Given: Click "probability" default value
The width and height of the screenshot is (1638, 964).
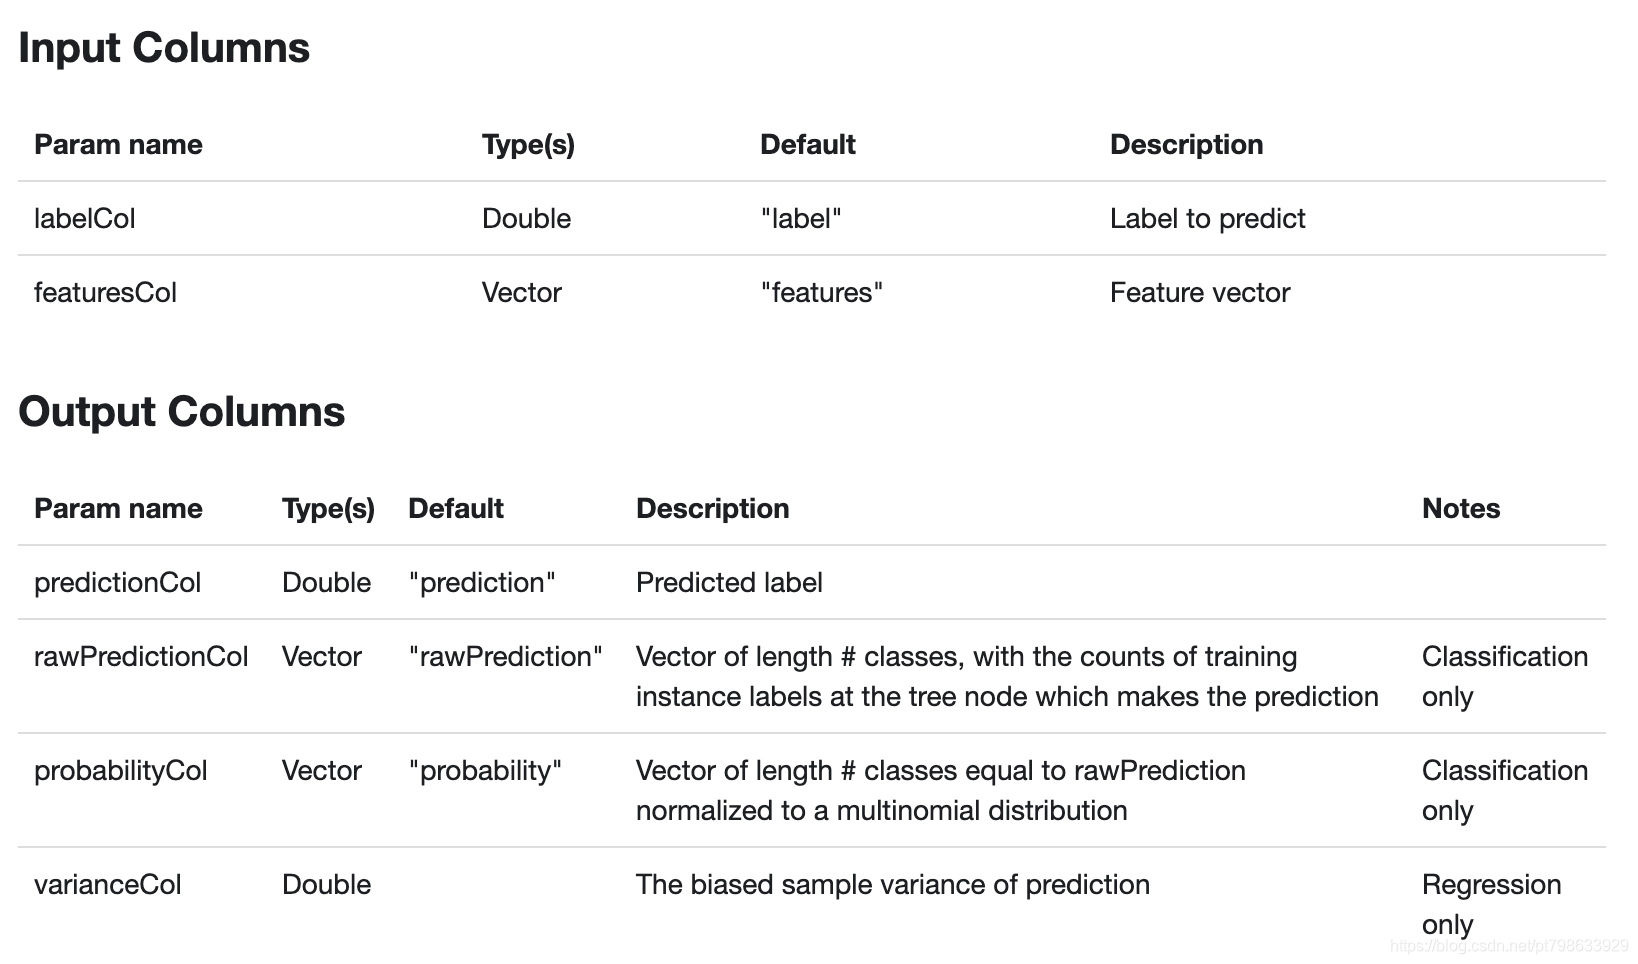Looking at the screenshot, I should click(x=485, y=771).
